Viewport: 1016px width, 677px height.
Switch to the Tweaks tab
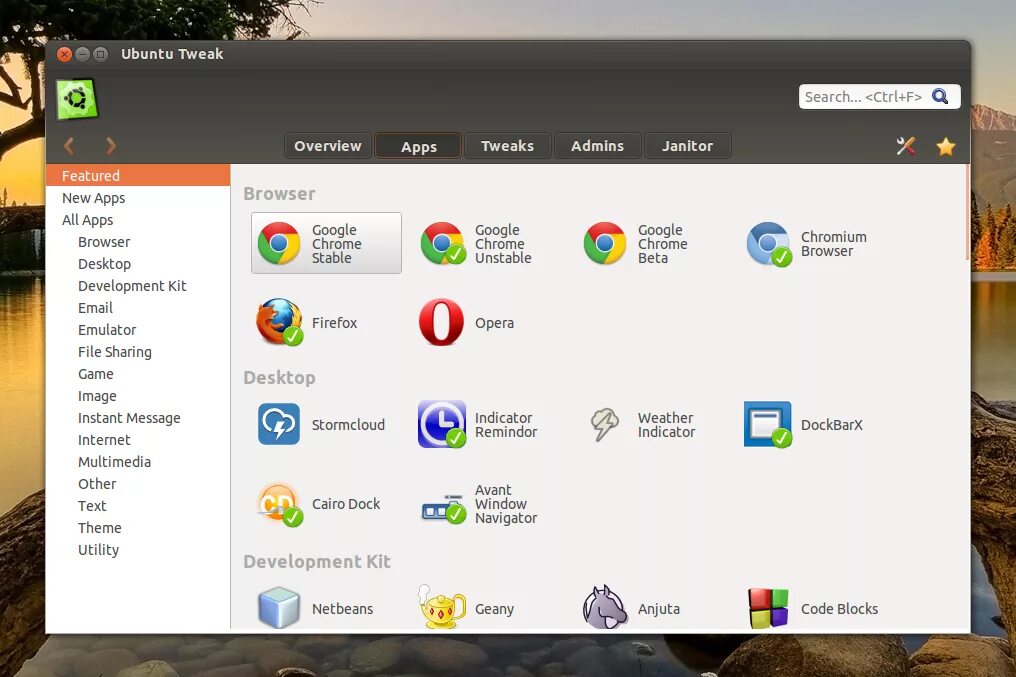pyautogui.click(x=507, y=146)
